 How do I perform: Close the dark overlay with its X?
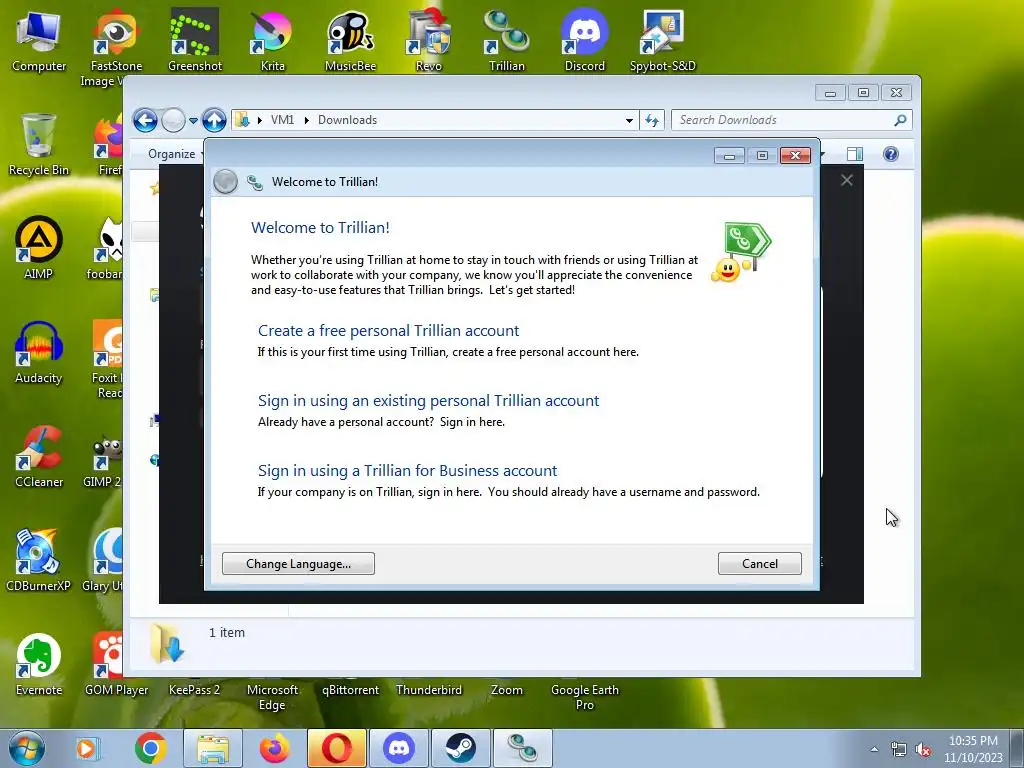846,180
